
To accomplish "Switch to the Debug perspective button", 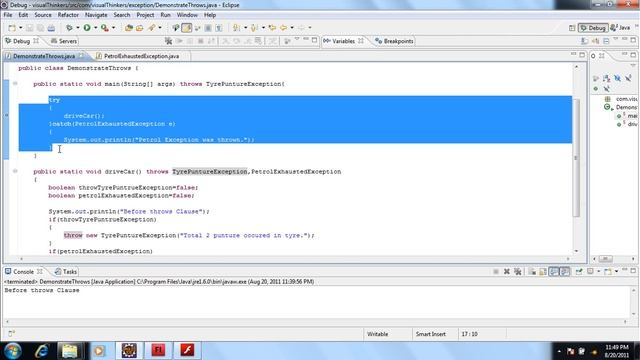I will click(x=593, y=28).
